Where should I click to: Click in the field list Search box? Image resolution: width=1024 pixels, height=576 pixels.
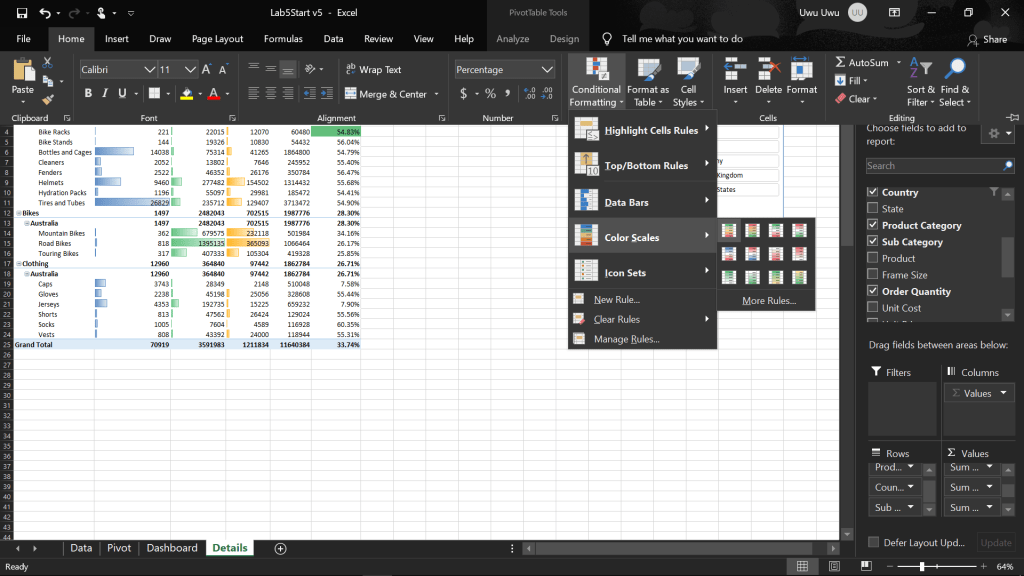pos(932,165)
